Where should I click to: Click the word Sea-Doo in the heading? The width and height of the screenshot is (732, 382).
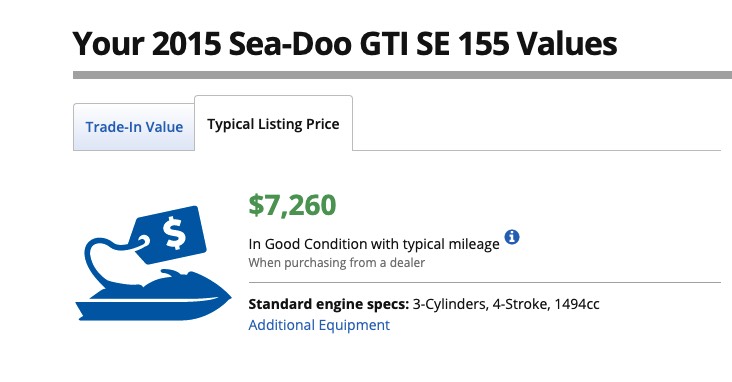pos(290,43)
